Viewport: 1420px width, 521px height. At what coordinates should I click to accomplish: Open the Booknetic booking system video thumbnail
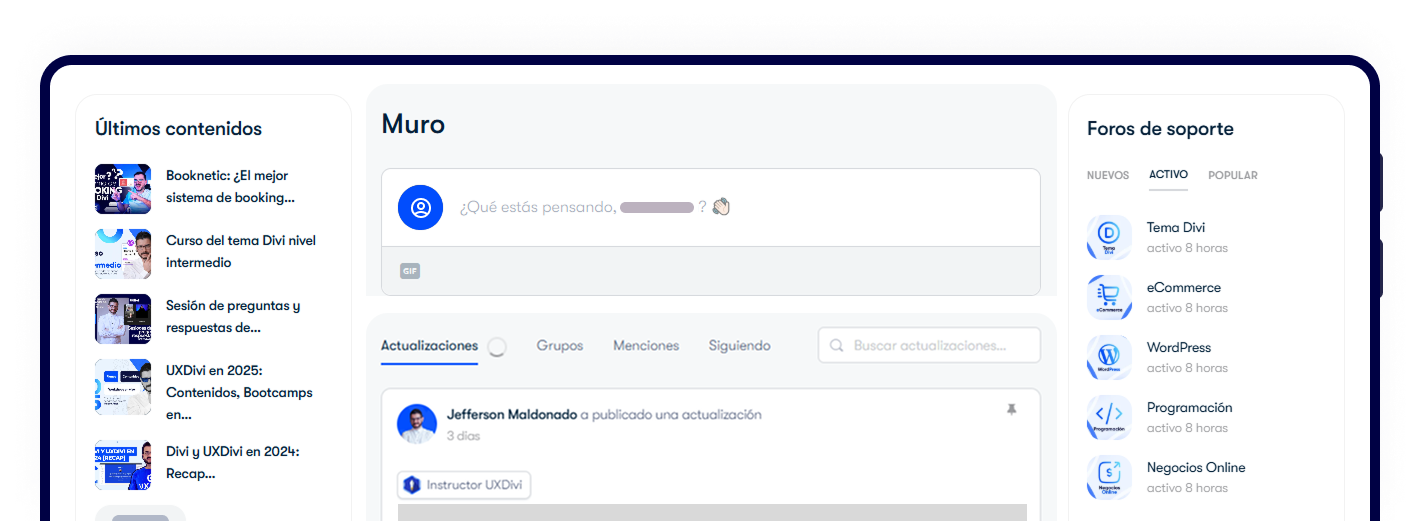pyautogui.click(x=123, y=189)
